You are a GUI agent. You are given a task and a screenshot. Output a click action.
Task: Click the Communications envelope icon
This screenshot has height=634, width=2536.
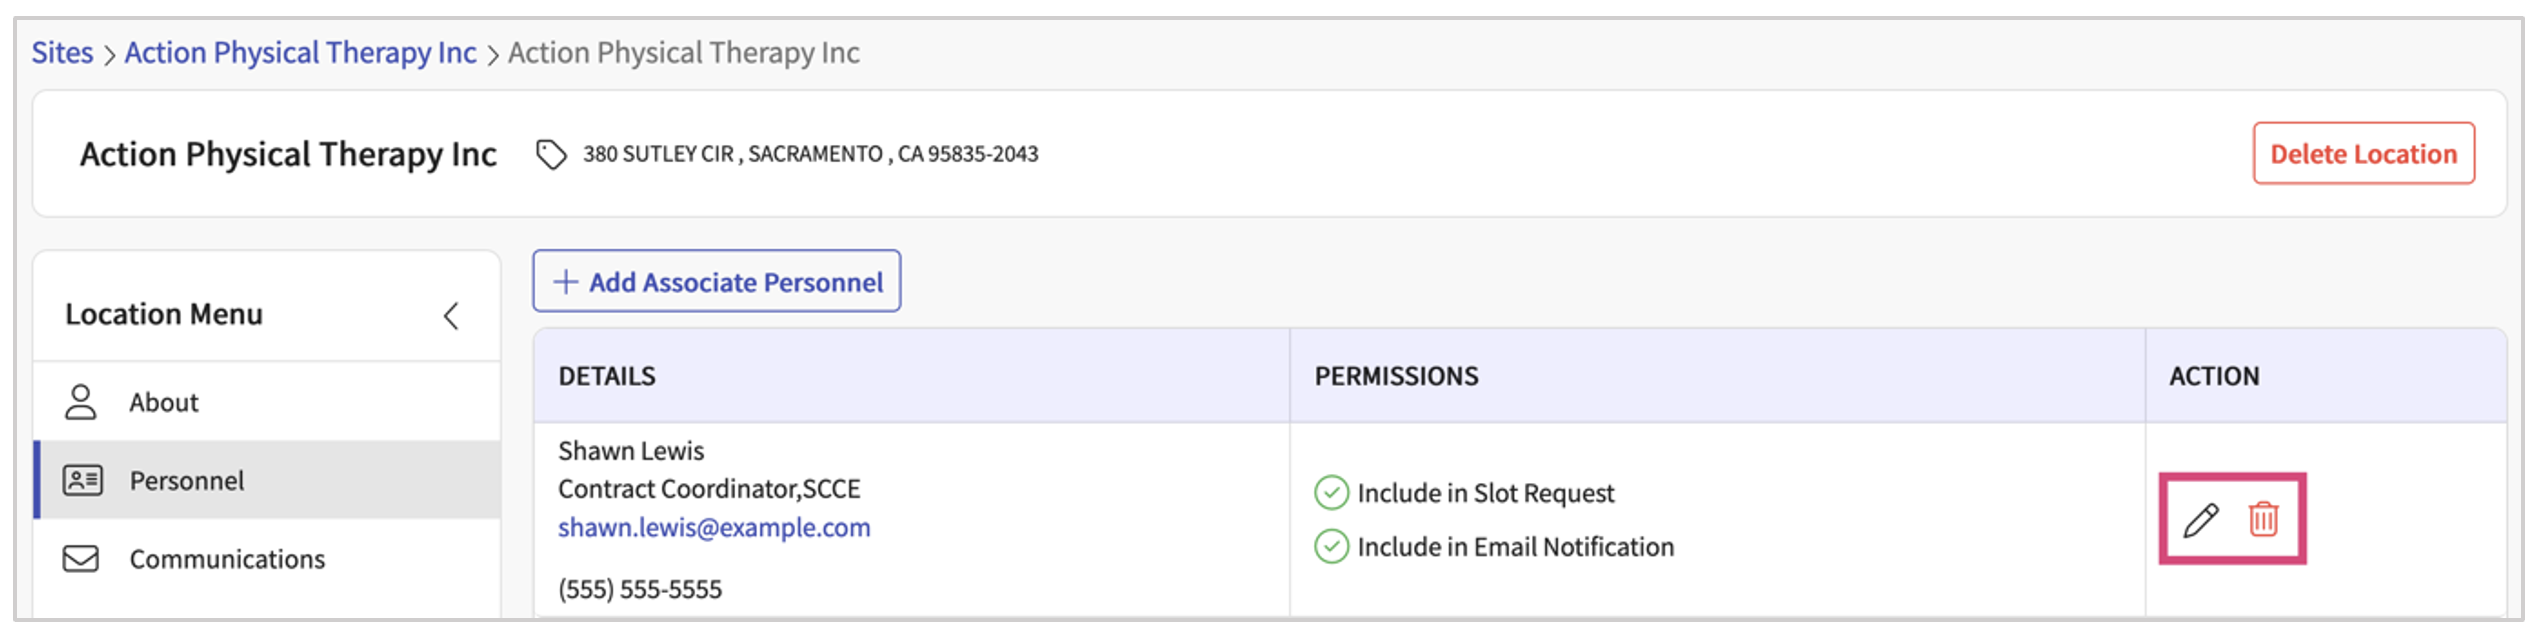[81, 558]
